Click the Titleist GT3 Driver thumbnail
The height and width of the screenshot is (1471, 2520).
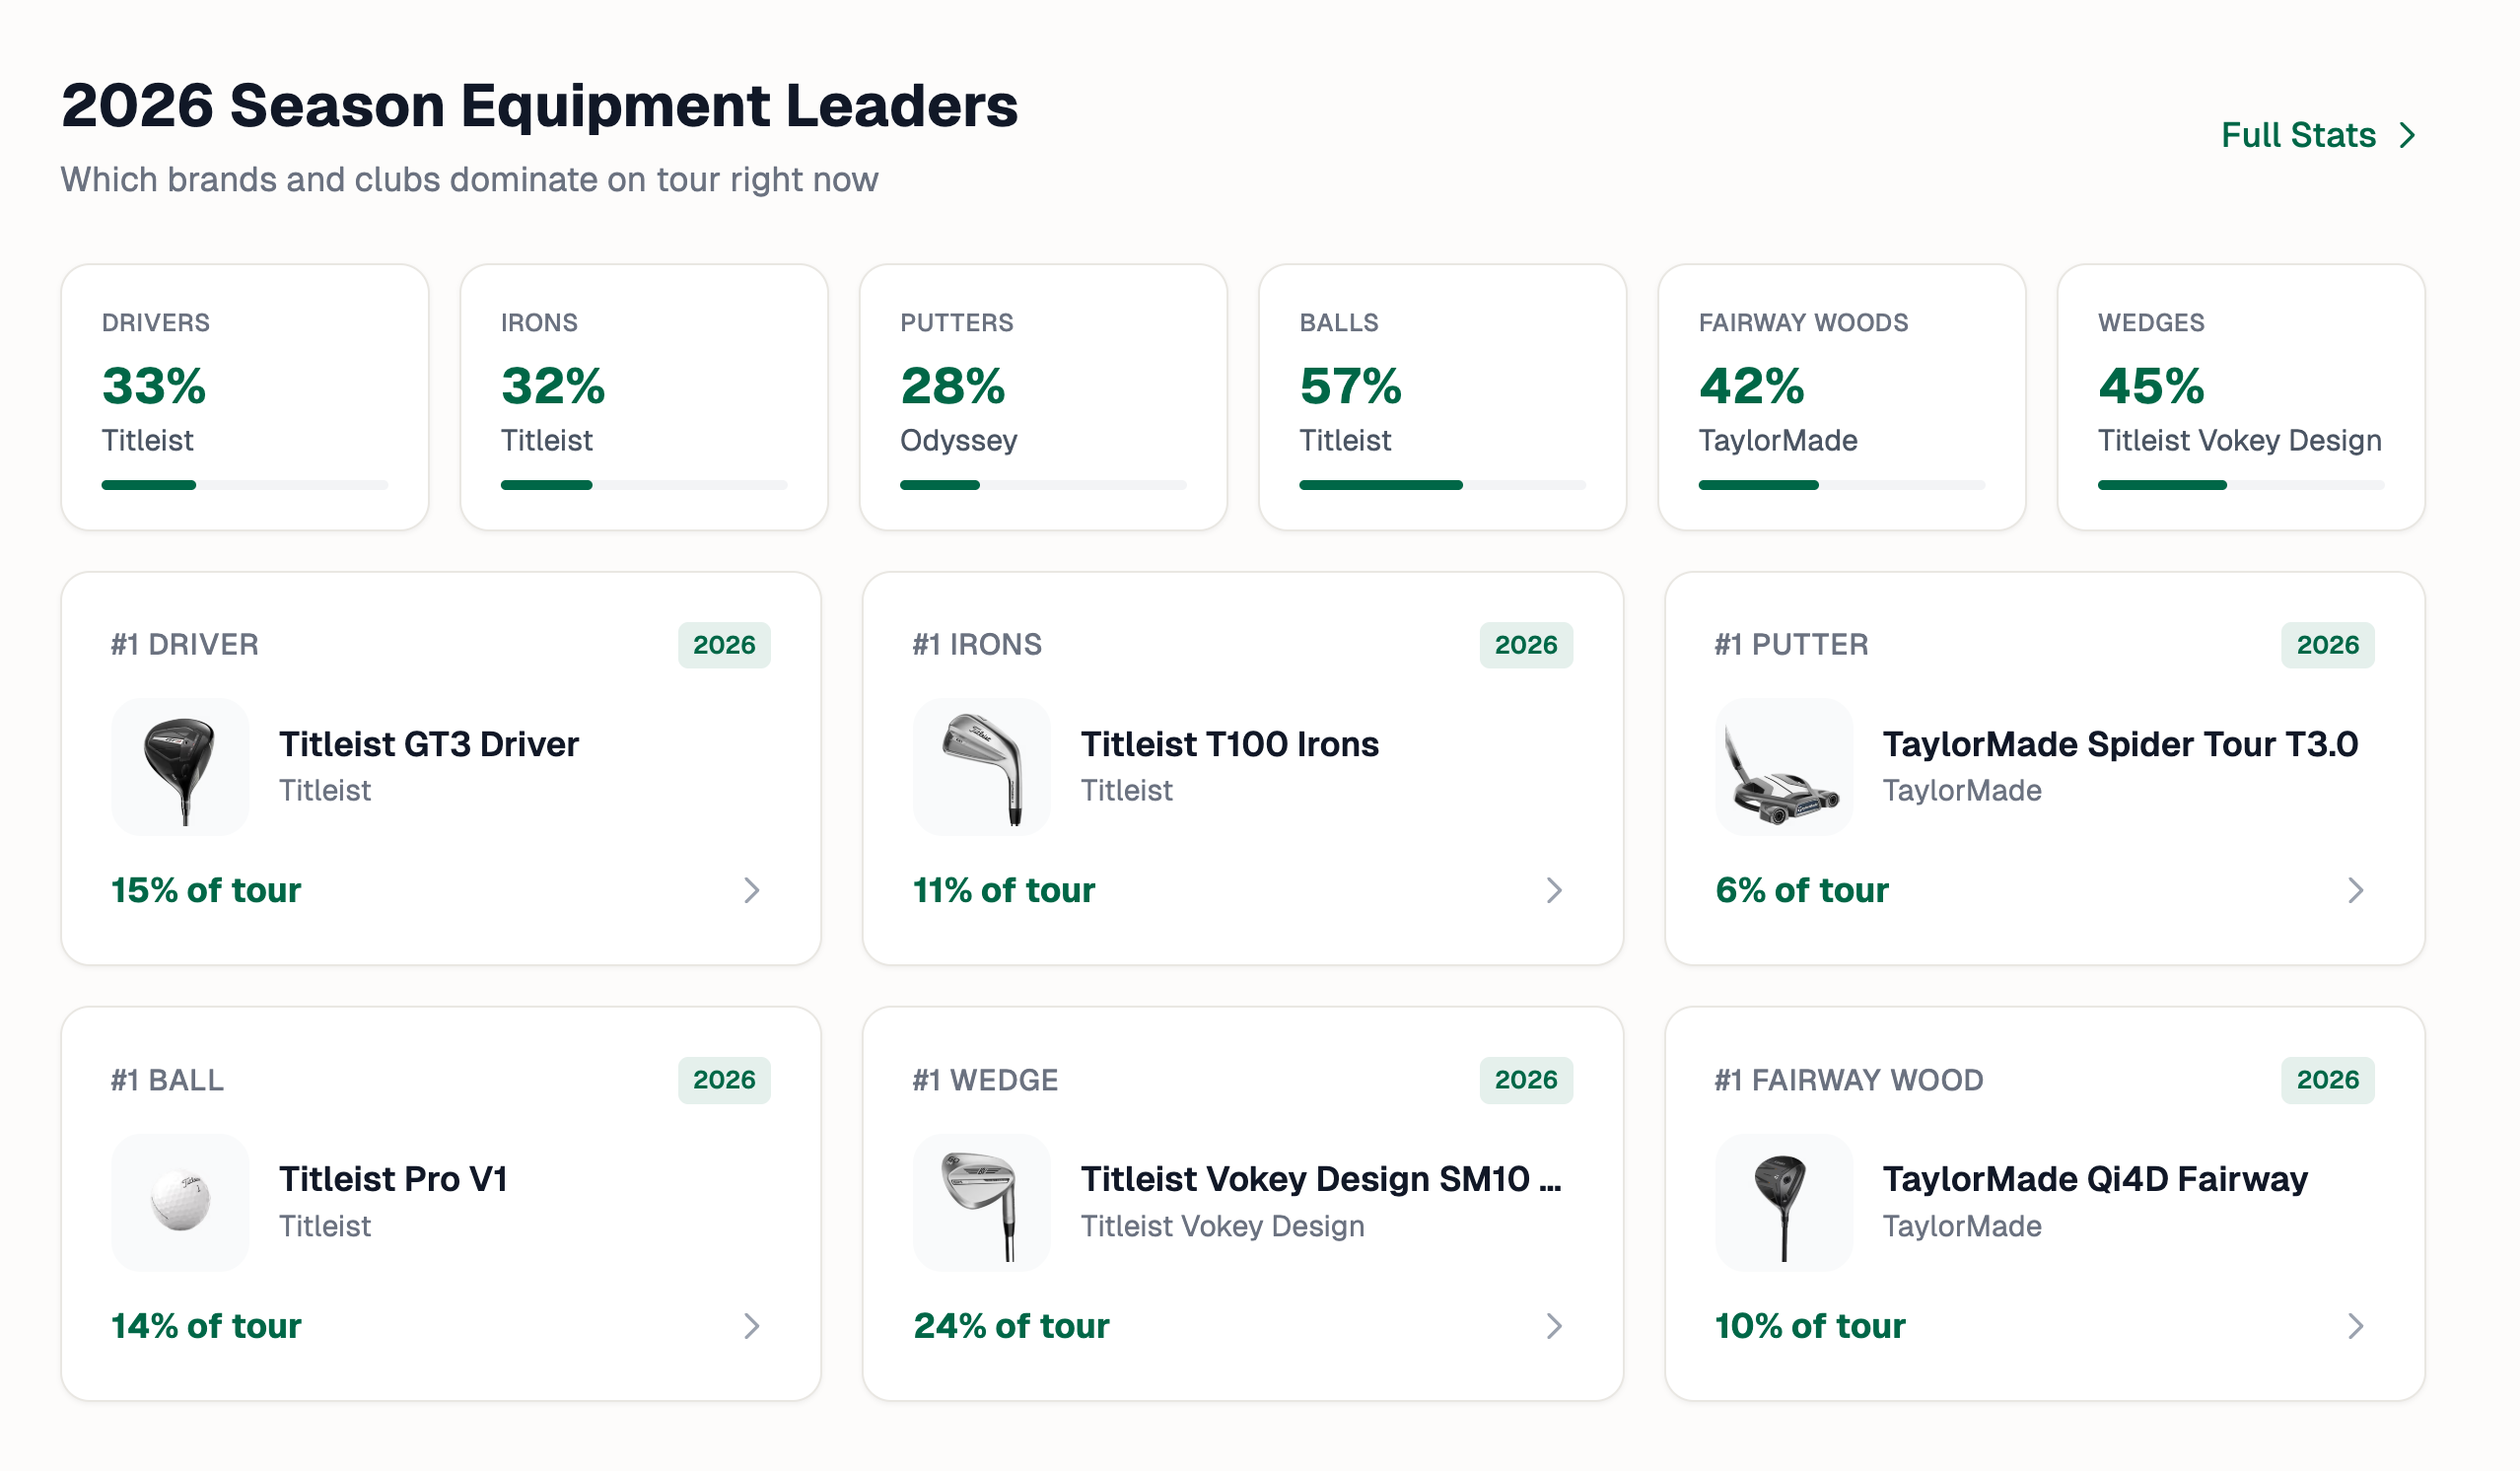[x=180, y=767]
